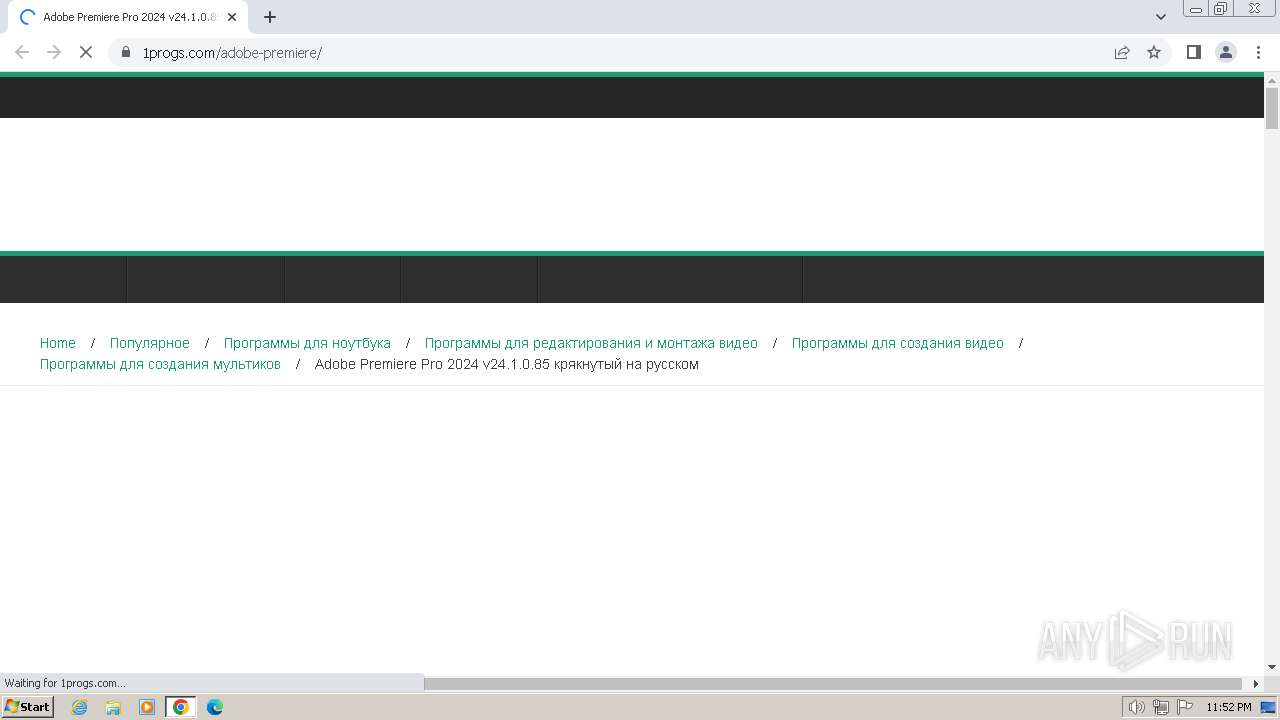Open Программы для редактирования и монтажа видео
The width and height of the screenshot is (1280, 720).
591,343
